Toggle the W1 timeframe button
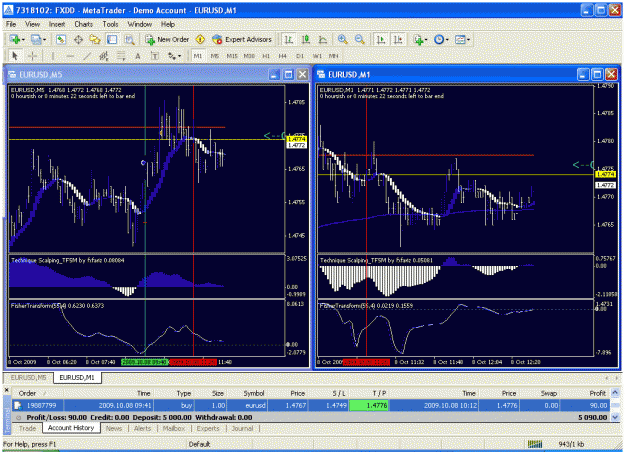The image size is (625, 452). 317,56
